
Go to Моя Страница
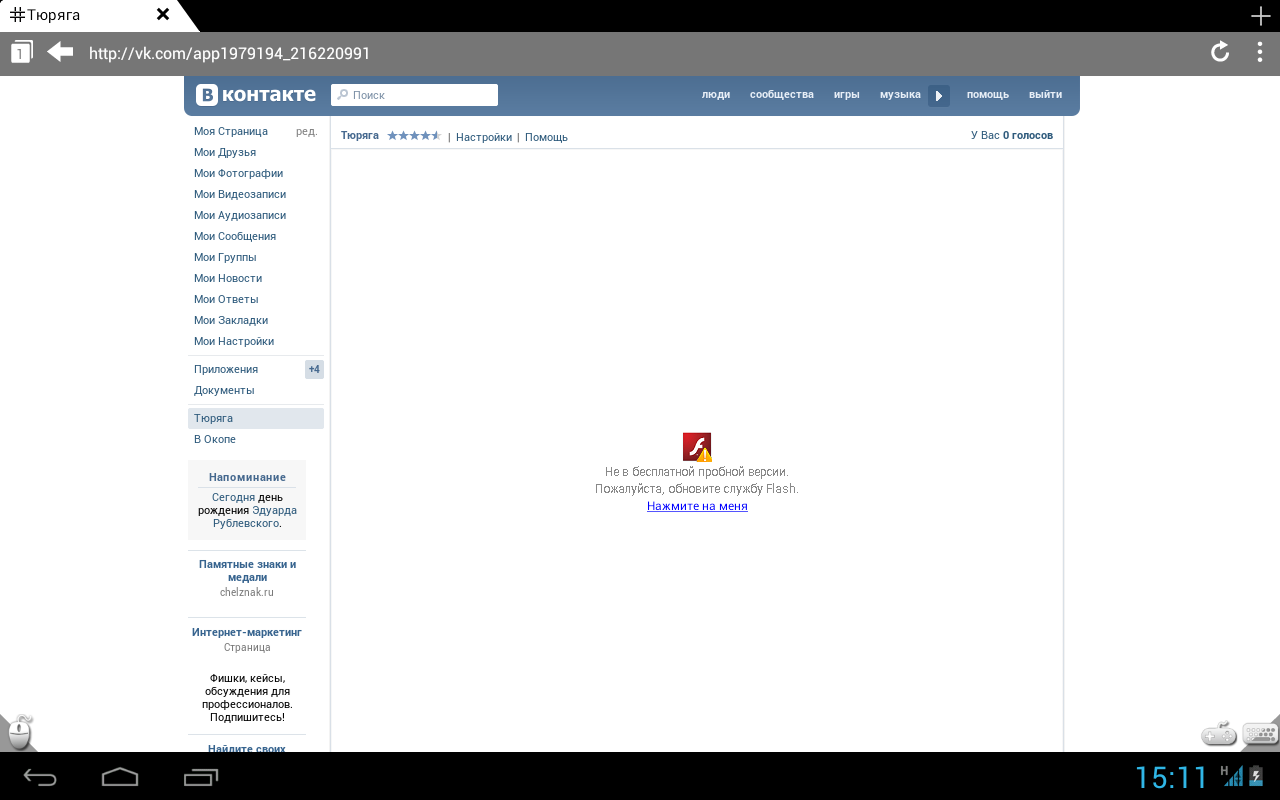pyautogui.click(x=231, y=131)
